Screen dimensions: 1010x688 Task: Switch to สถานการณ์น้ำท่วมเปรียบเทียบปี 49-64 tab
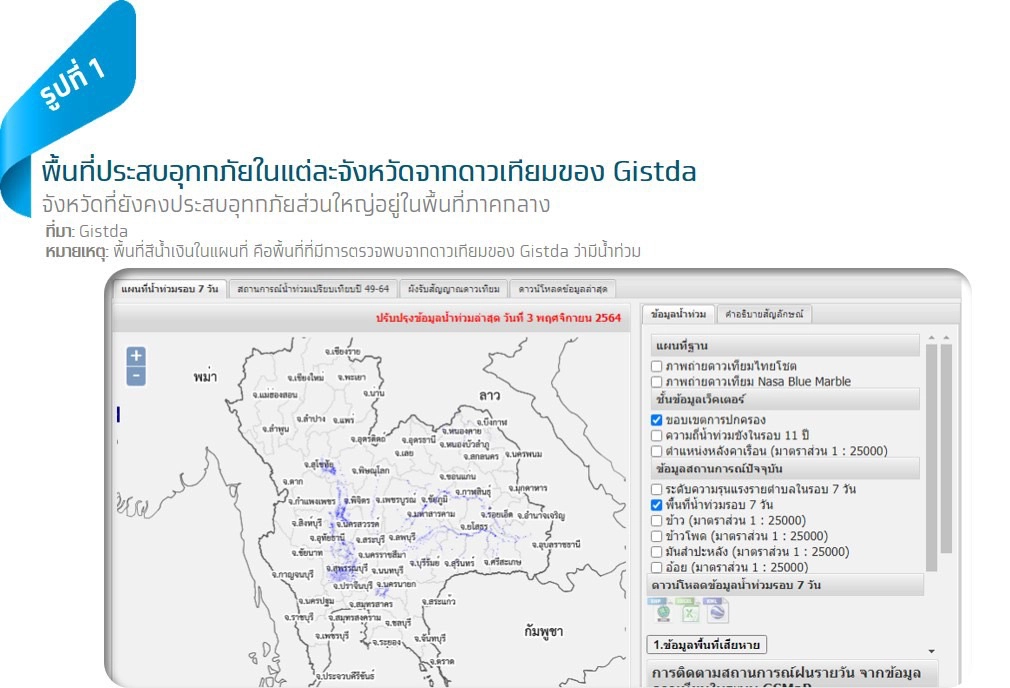tap(313, 289)
